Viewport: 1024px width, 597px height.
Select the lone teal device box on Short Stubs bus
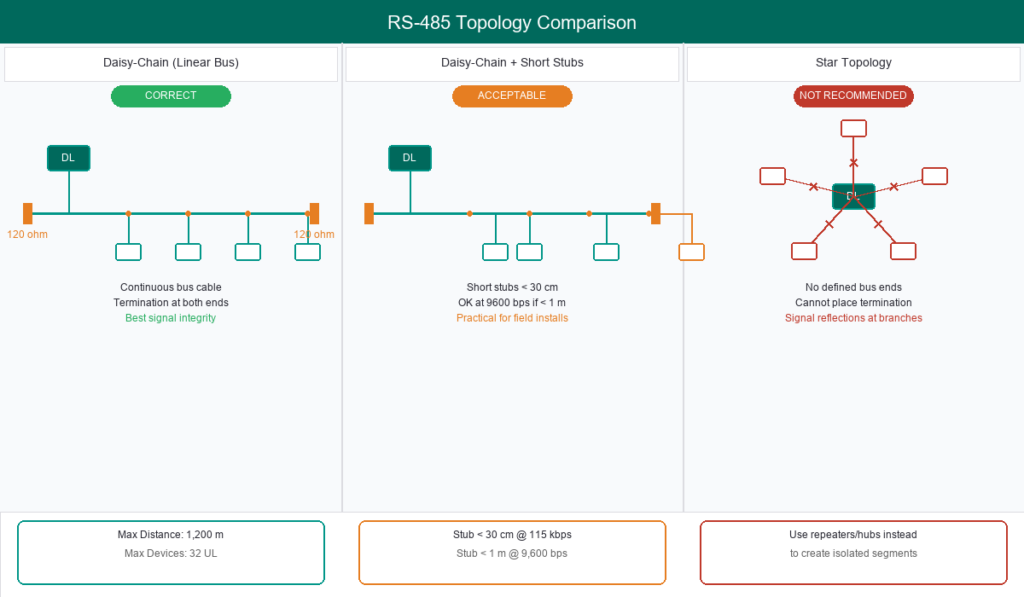(606, 252)
